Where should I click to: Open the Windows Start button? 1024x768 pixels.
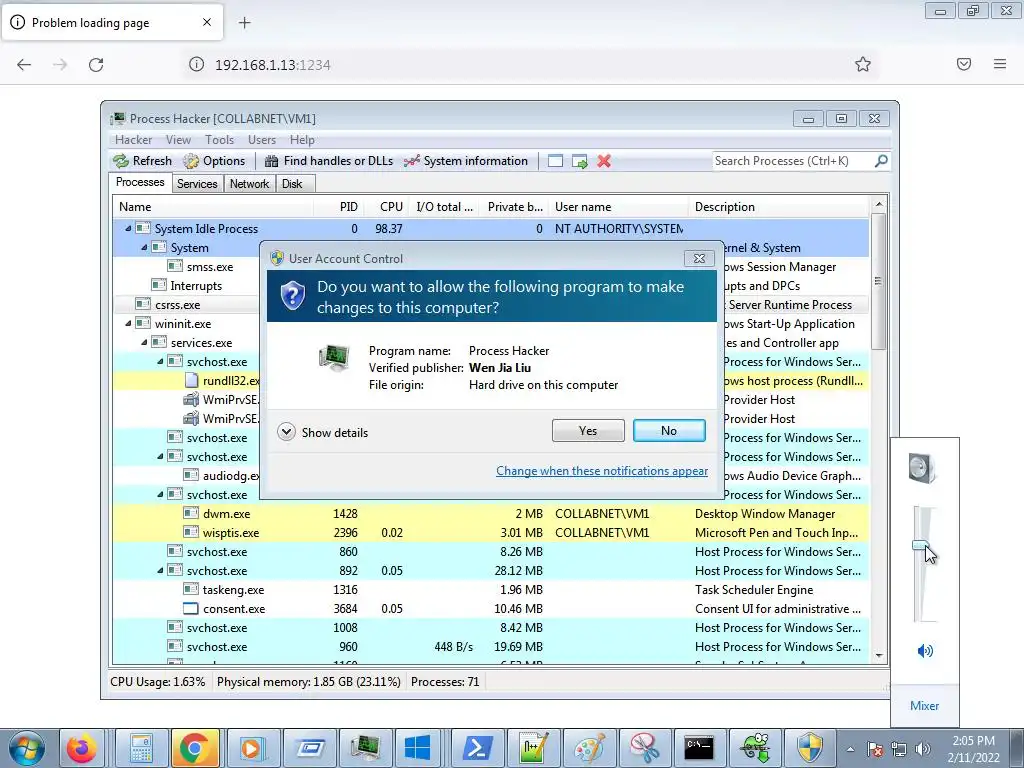pos(26,748)
